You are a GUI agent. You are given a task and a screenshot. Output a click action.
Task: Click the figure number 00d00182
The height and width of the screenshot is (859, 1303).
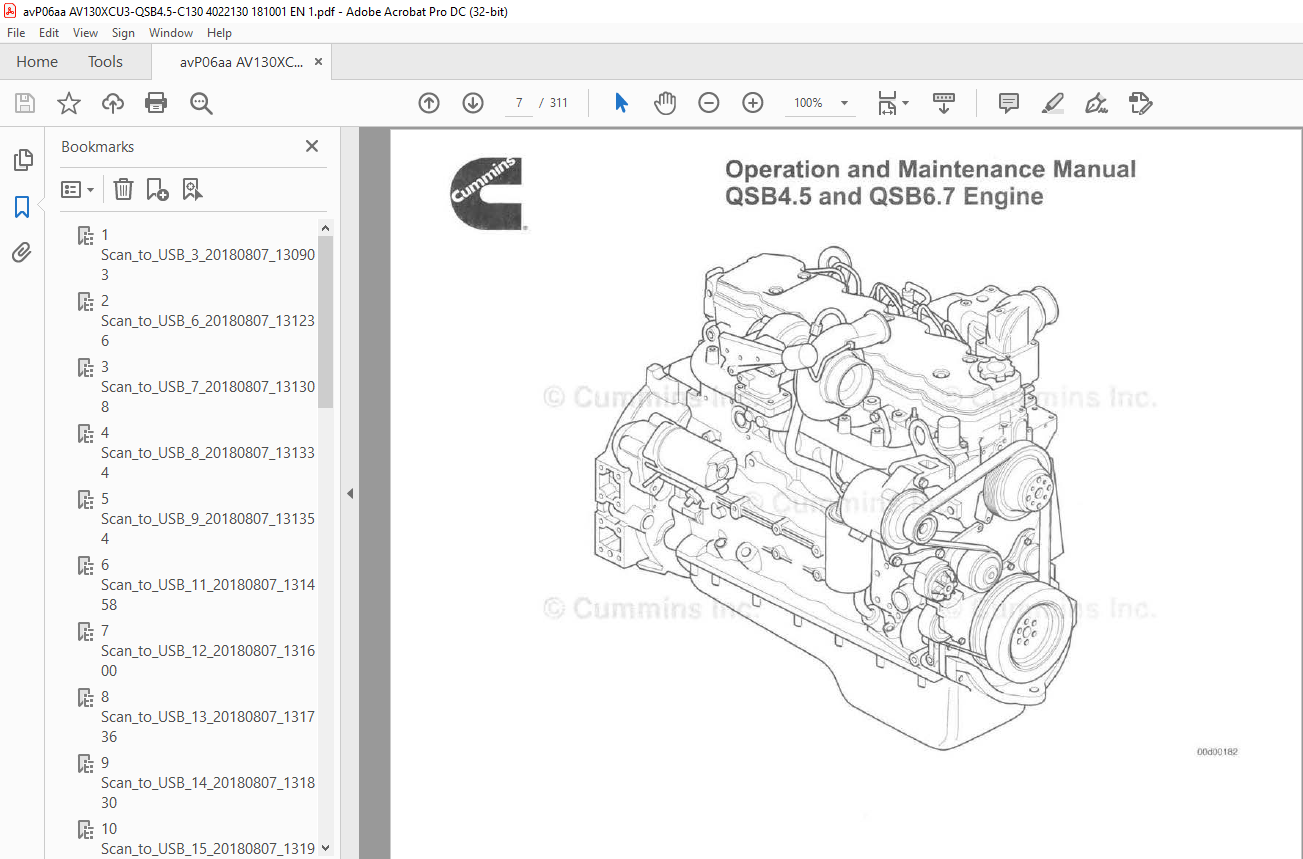(x=1217, y=751)
